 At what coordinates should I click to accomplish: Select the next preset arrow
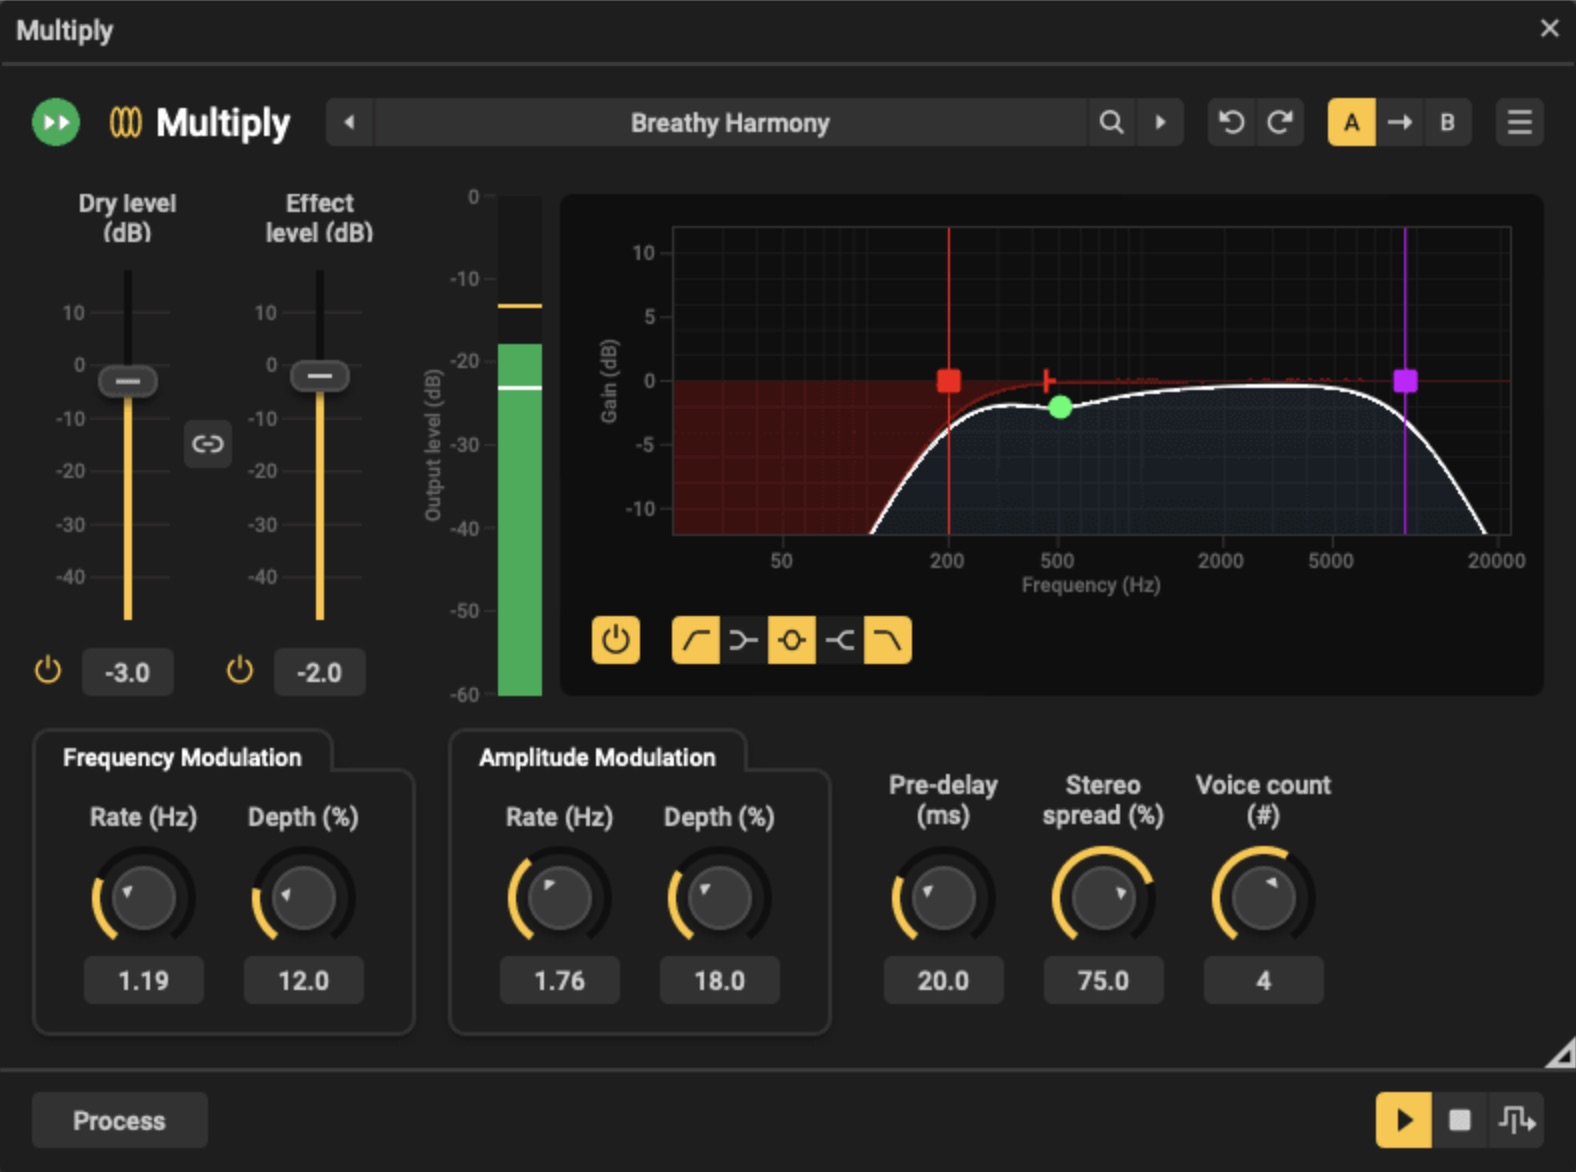tap(1160, 123)
